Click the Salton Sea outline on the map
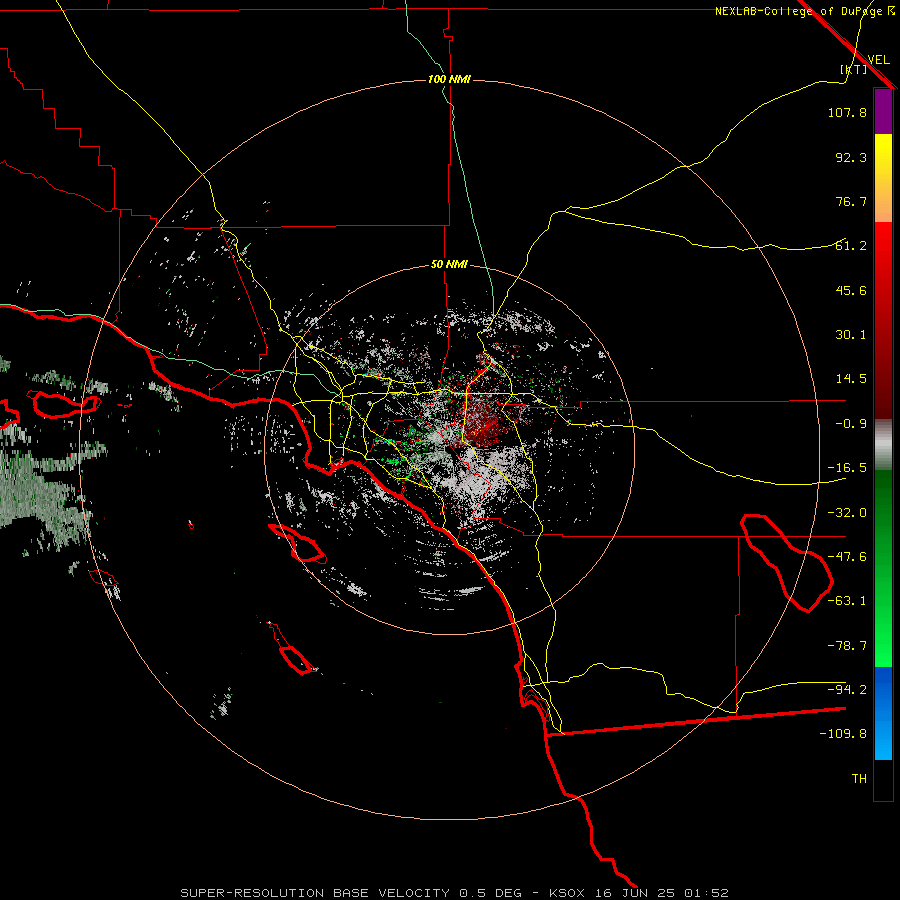This screenshot has height=900, width=900. pos(786,562)
